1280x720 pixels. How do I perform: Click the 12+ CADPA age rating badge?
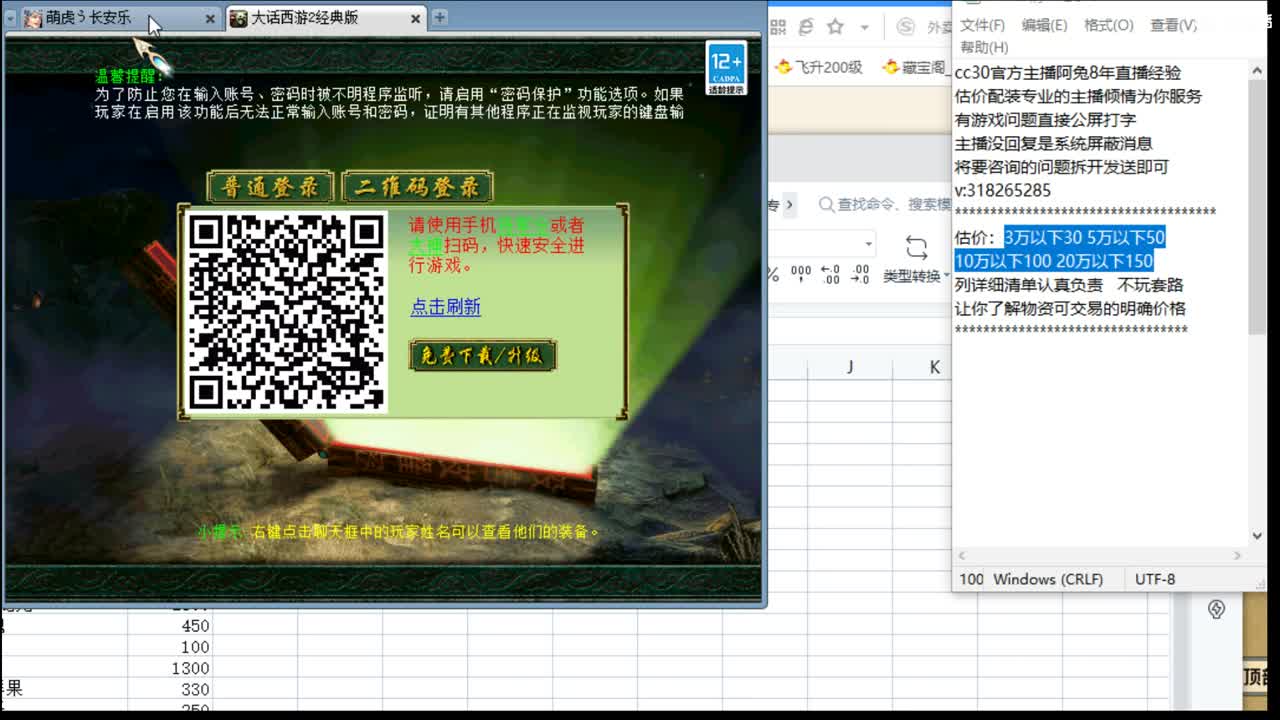[x=726, y=68]
